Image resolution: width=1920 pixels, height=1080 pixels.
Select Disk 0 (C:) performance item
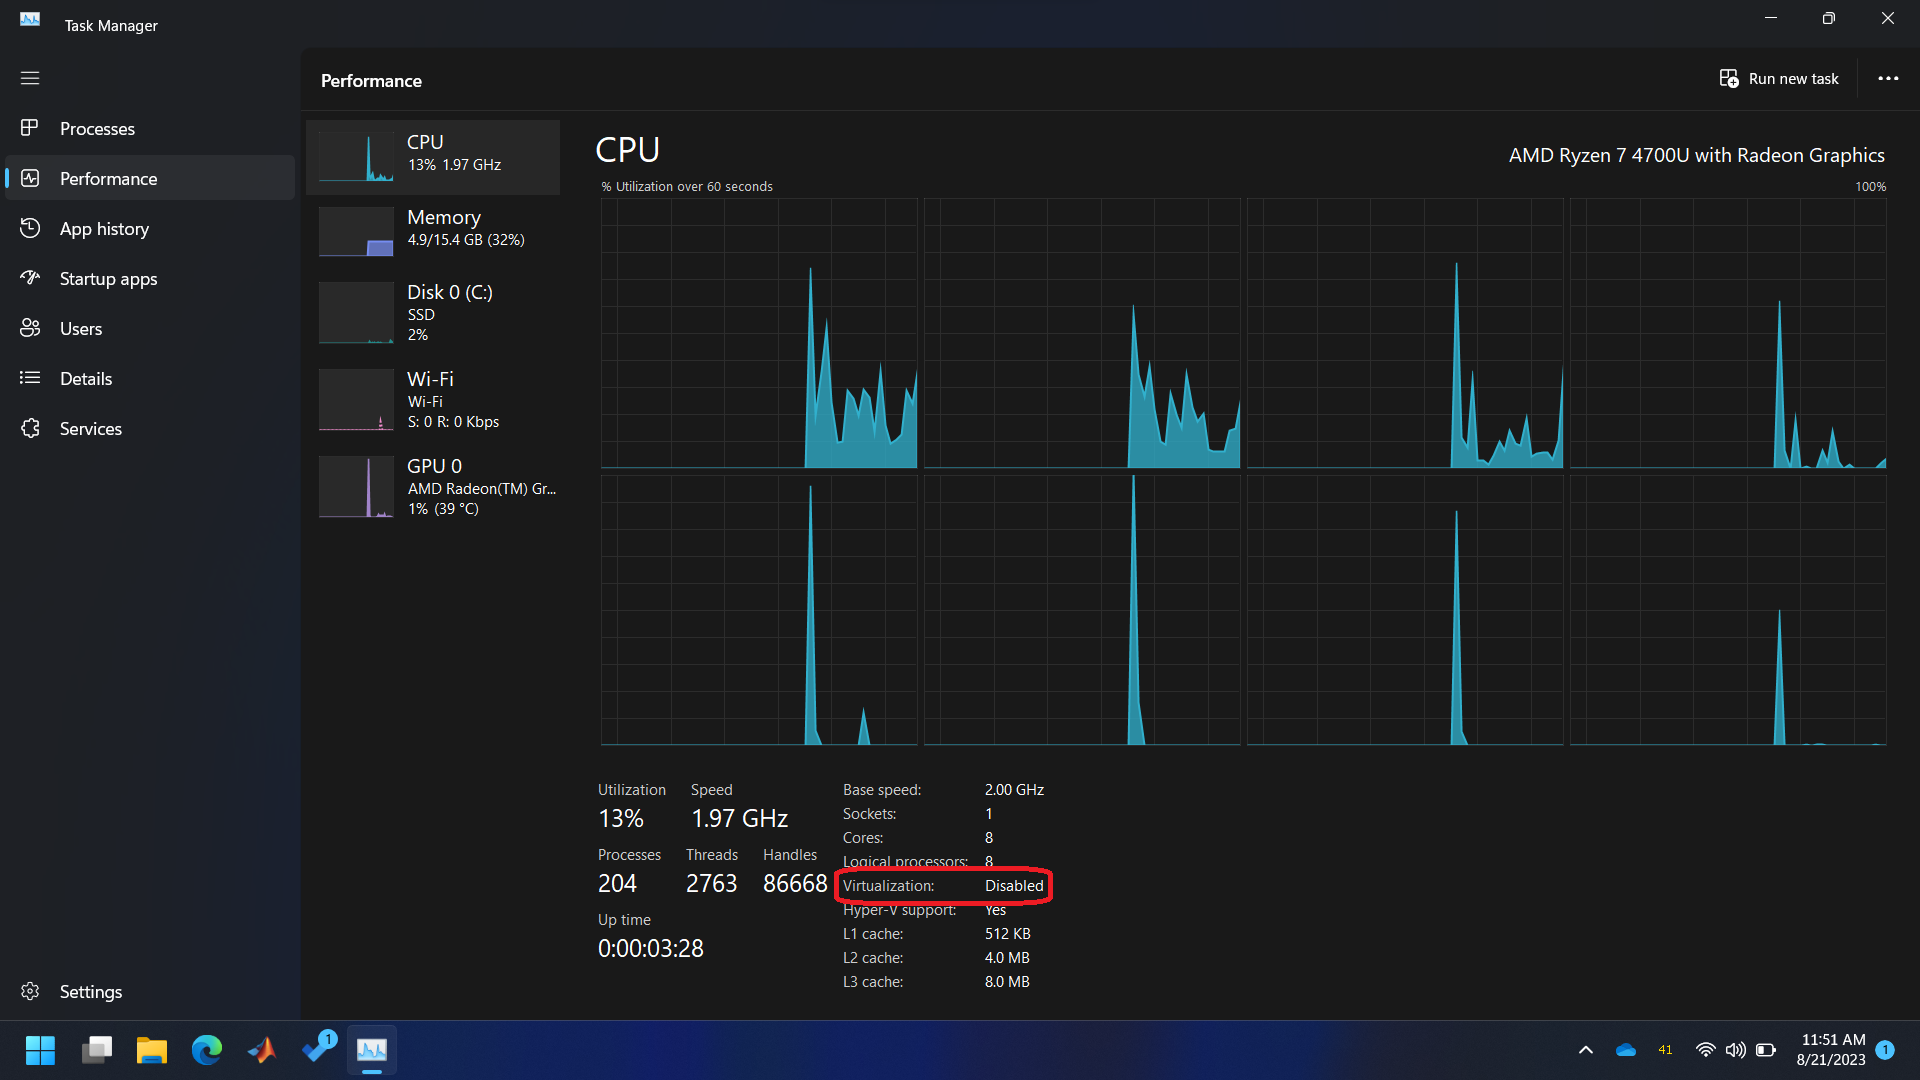[x=432, y=312]
